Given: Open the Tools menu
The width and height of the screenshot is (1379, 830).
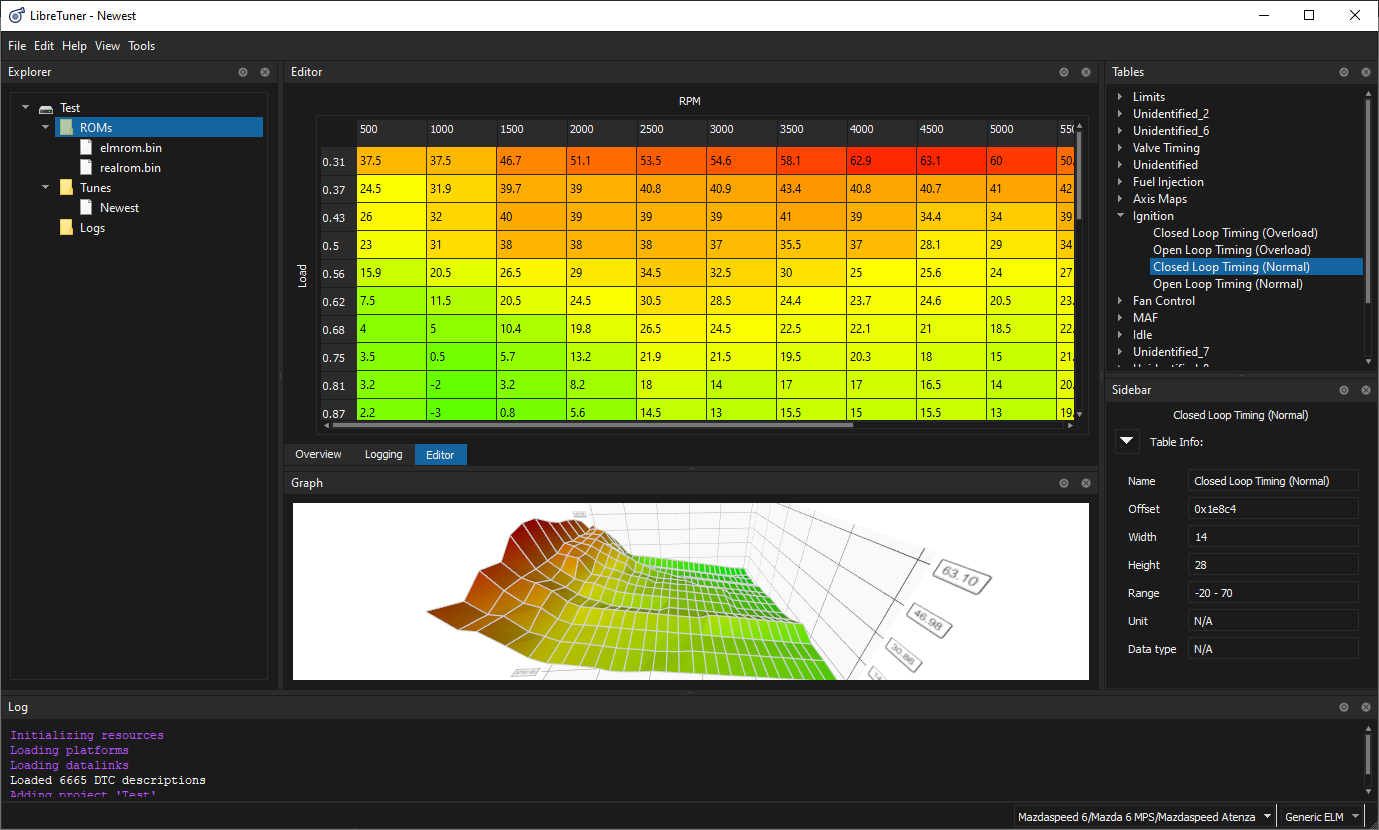Looking at the screenshot, I should 142,46.
